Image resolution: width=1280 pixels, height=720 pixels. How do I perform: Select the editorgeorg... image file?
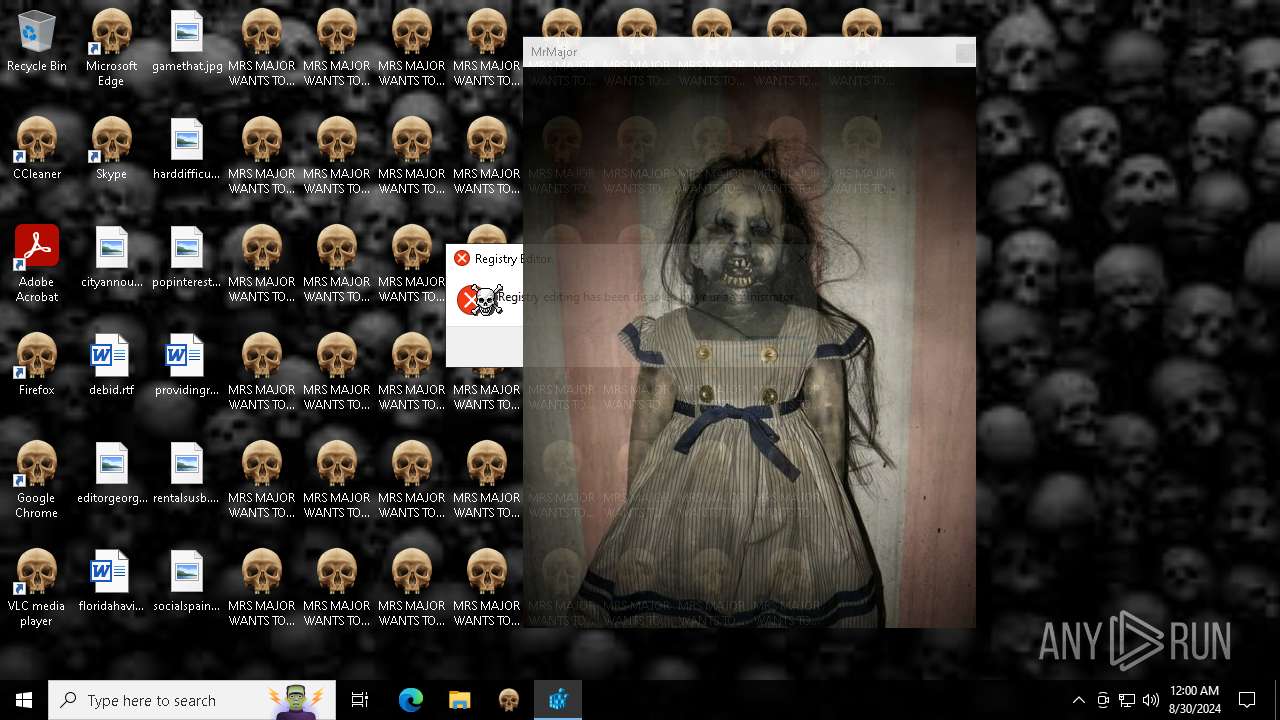coord(111,473)
